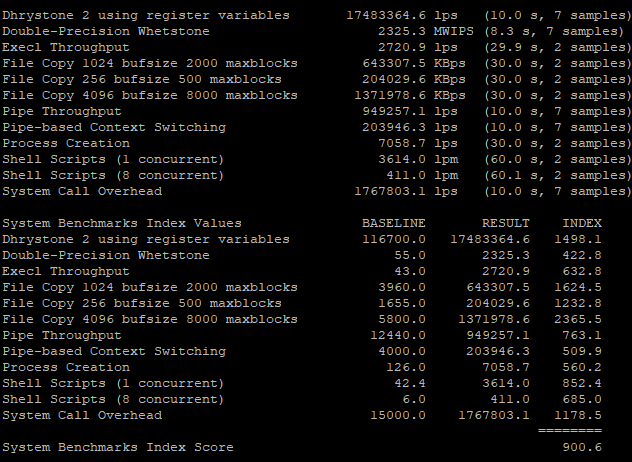Viewport: 632px width, 462px height.
Task: Select index value 852.4
Action: pyautogui.click(x=582, y=383)
